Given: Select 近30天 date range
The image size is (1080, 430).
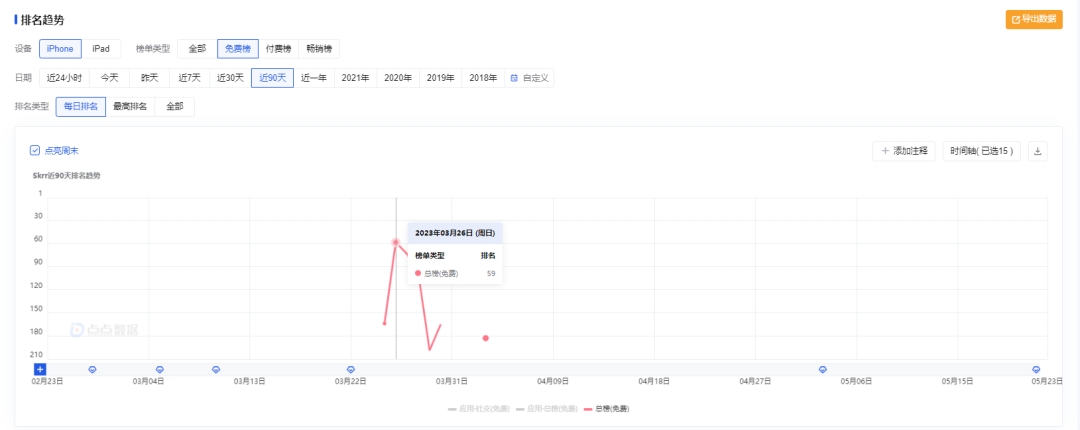Looking at the screenshot, I should click(230, 78).
